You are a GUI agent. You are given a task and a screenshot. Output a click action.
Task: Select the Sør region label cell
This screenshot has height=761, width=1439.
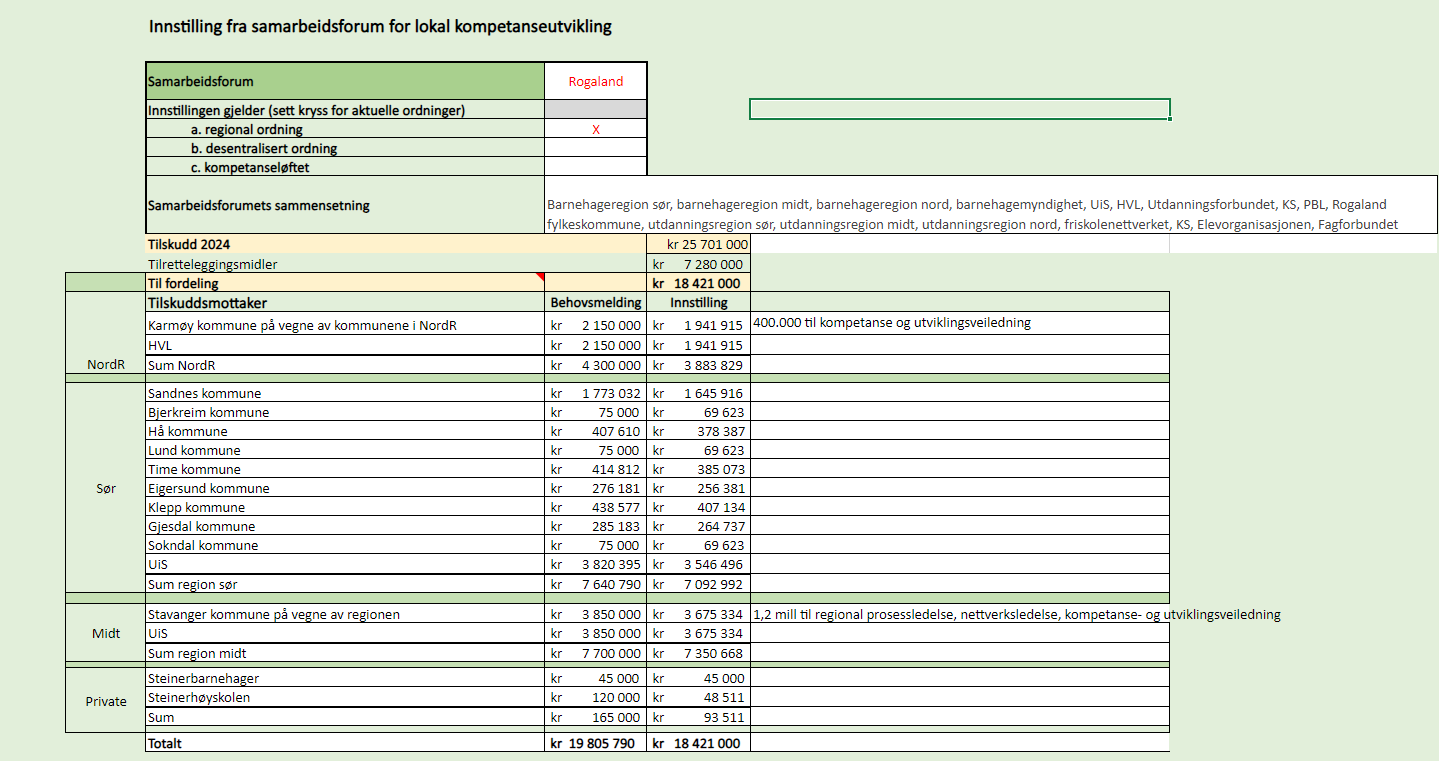[x=105, y=489]
